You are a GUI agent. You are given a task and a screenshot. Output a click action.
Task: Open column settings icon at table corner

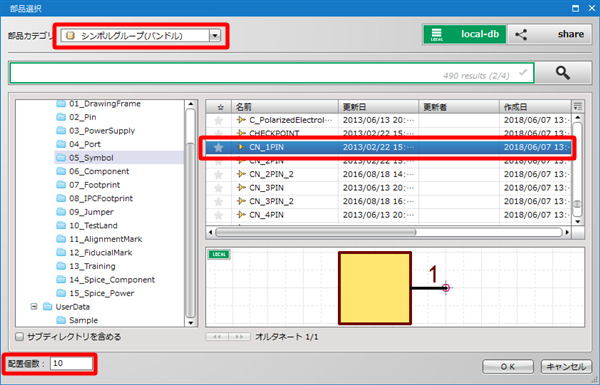pyautogui.click(x=577, y=106)
